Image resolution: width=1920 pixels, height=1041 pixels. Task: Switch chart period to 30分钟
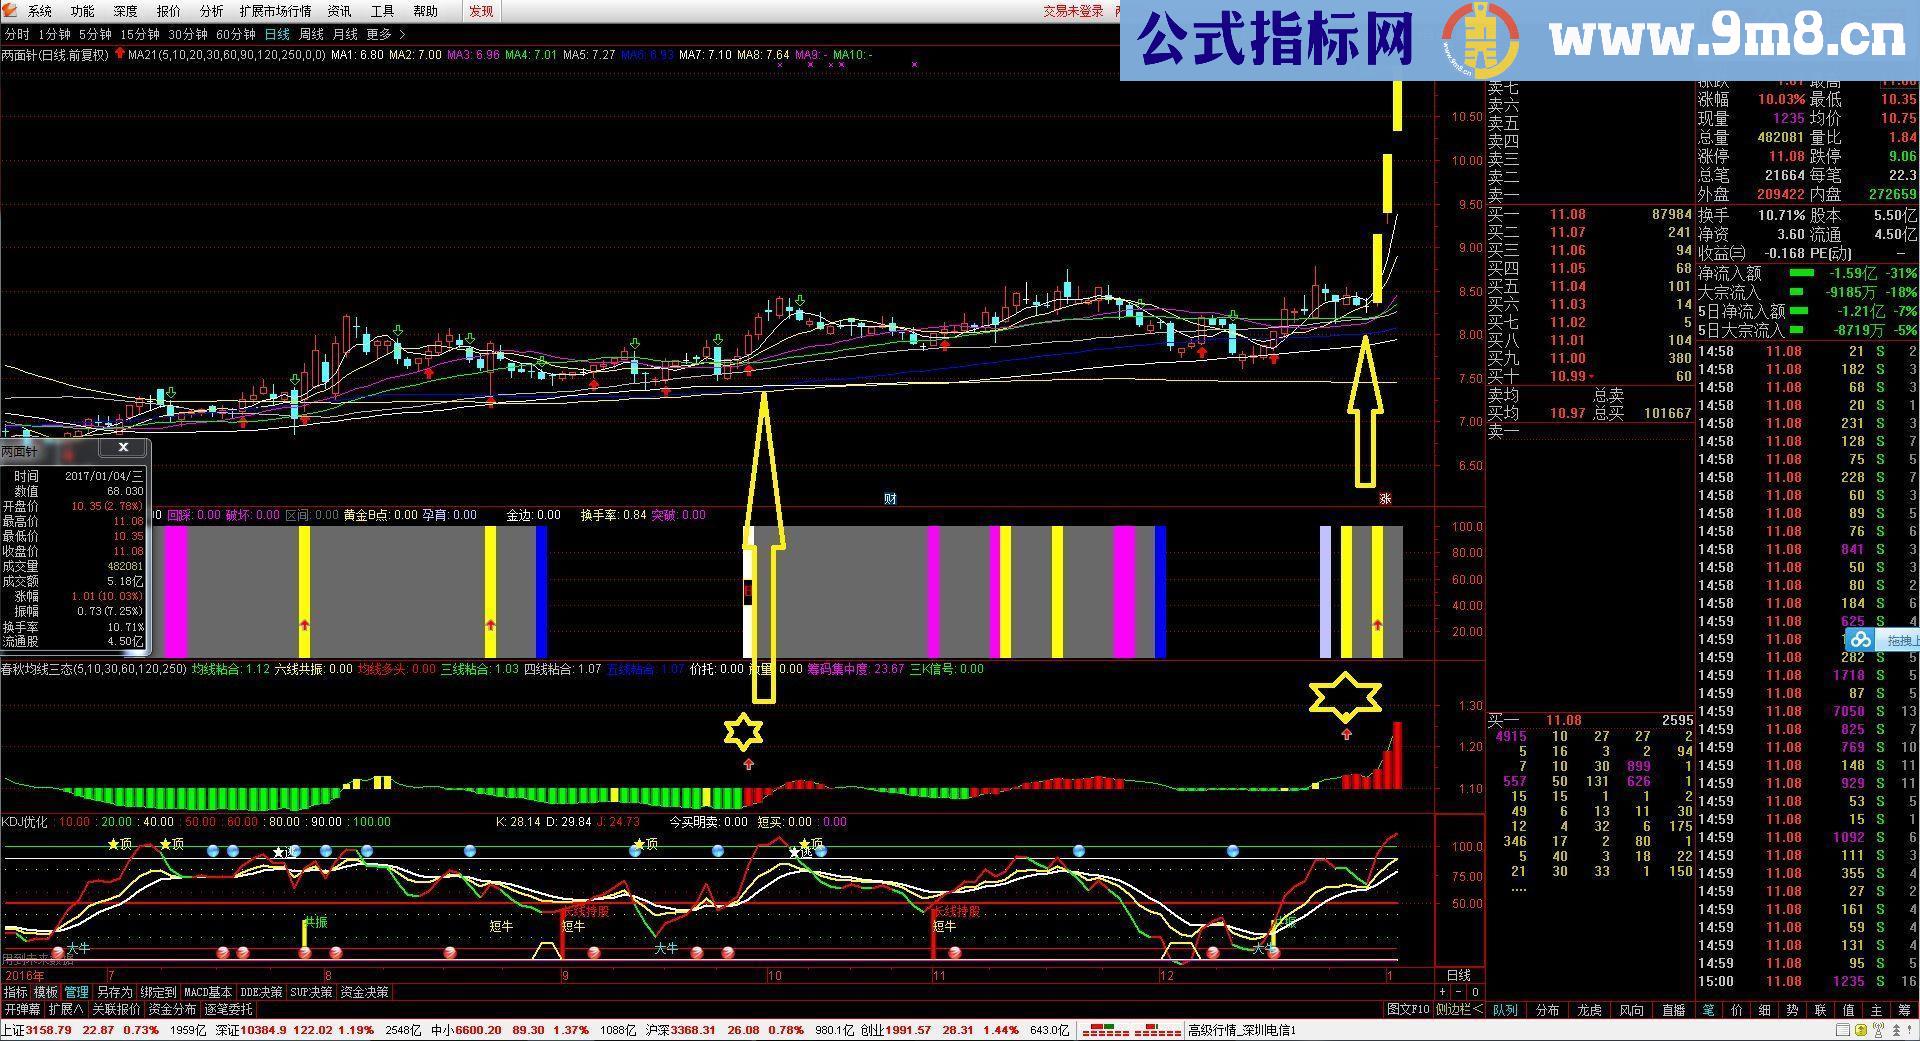(187, 34)
